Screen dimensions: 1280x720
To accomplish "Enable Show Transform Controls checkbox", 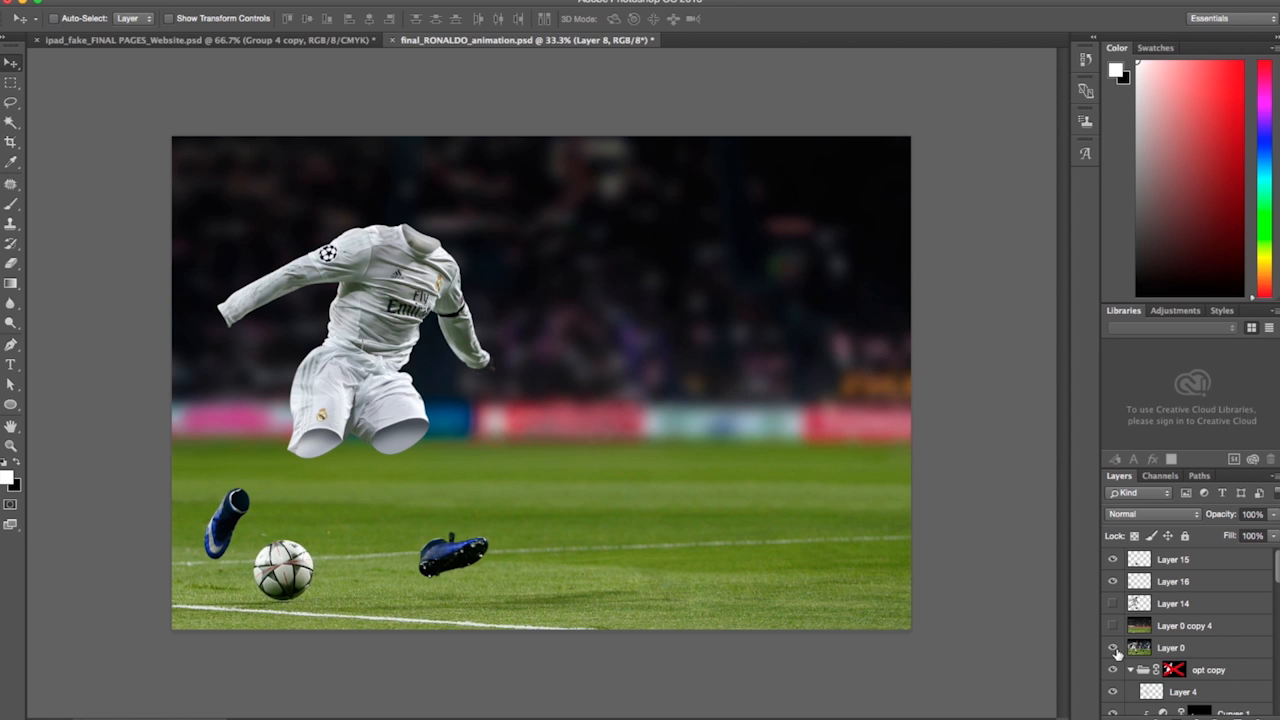I will click(168, 19).
